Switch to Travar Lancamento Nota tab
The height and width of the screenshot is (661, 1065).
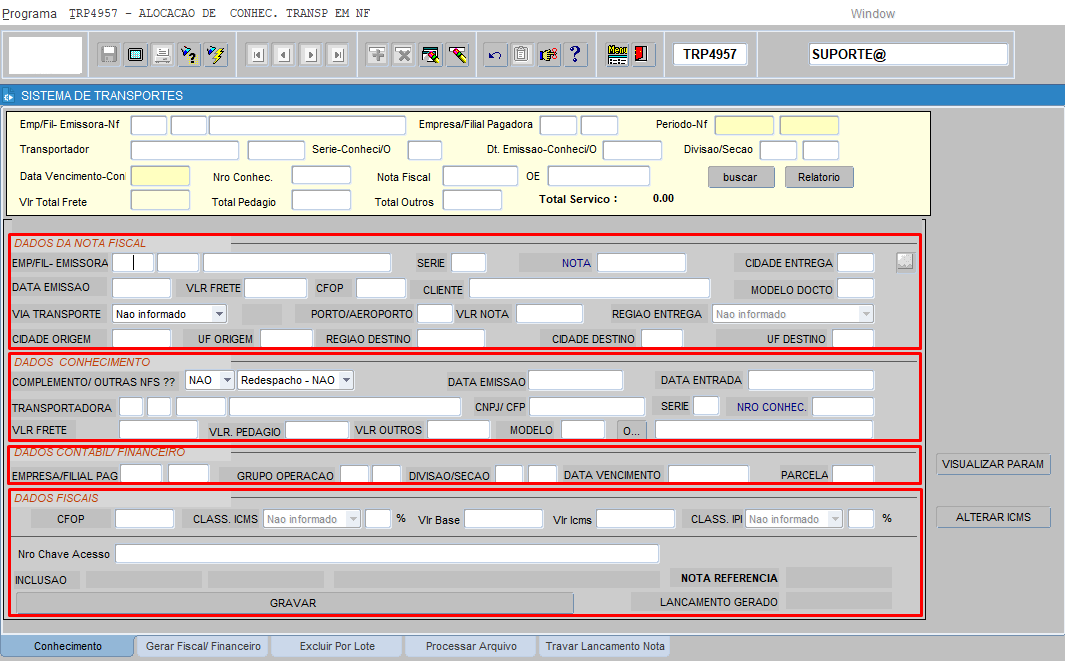click(604, 646)
